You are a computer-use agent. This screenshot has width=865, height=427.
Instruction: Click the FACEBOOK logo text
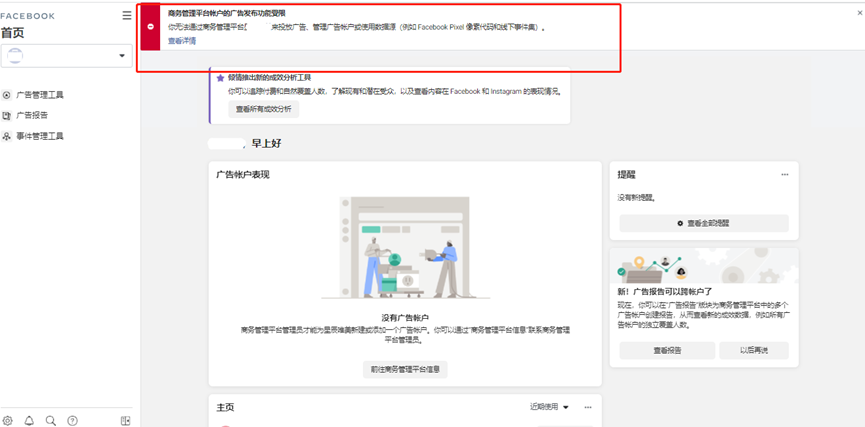pos(28,16)
